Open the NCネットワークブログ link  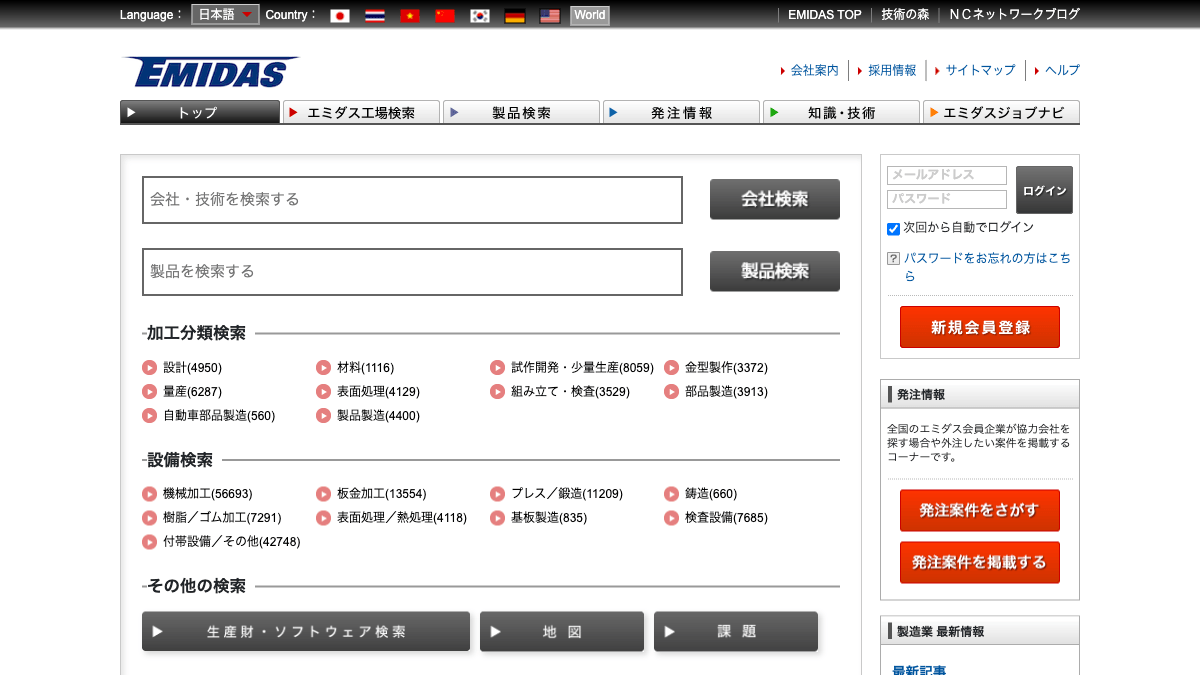(x=1014, y=15)
